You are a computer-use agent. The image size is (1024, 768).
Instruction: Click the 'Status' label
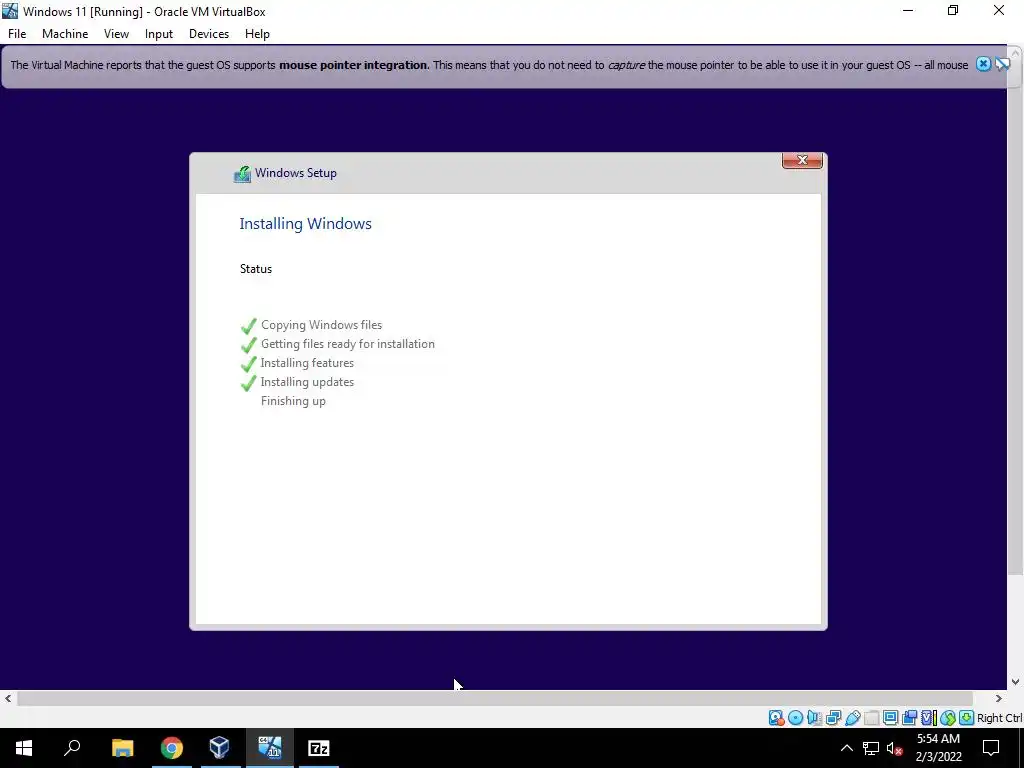point(256,269)
